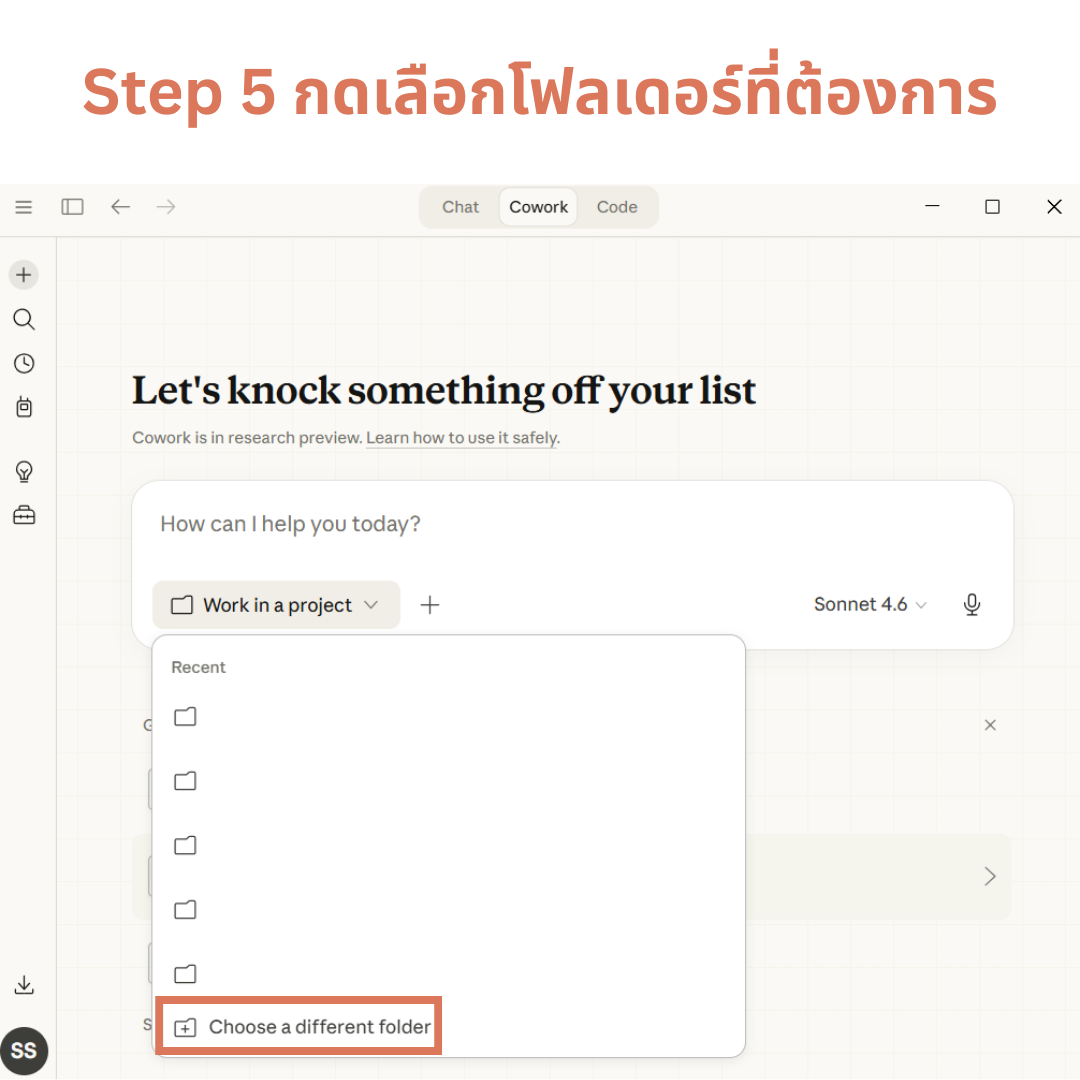Open the toolbox icon in sidebar
This screenshot has width=1080, height=1080.
click(x=24, y=515)
